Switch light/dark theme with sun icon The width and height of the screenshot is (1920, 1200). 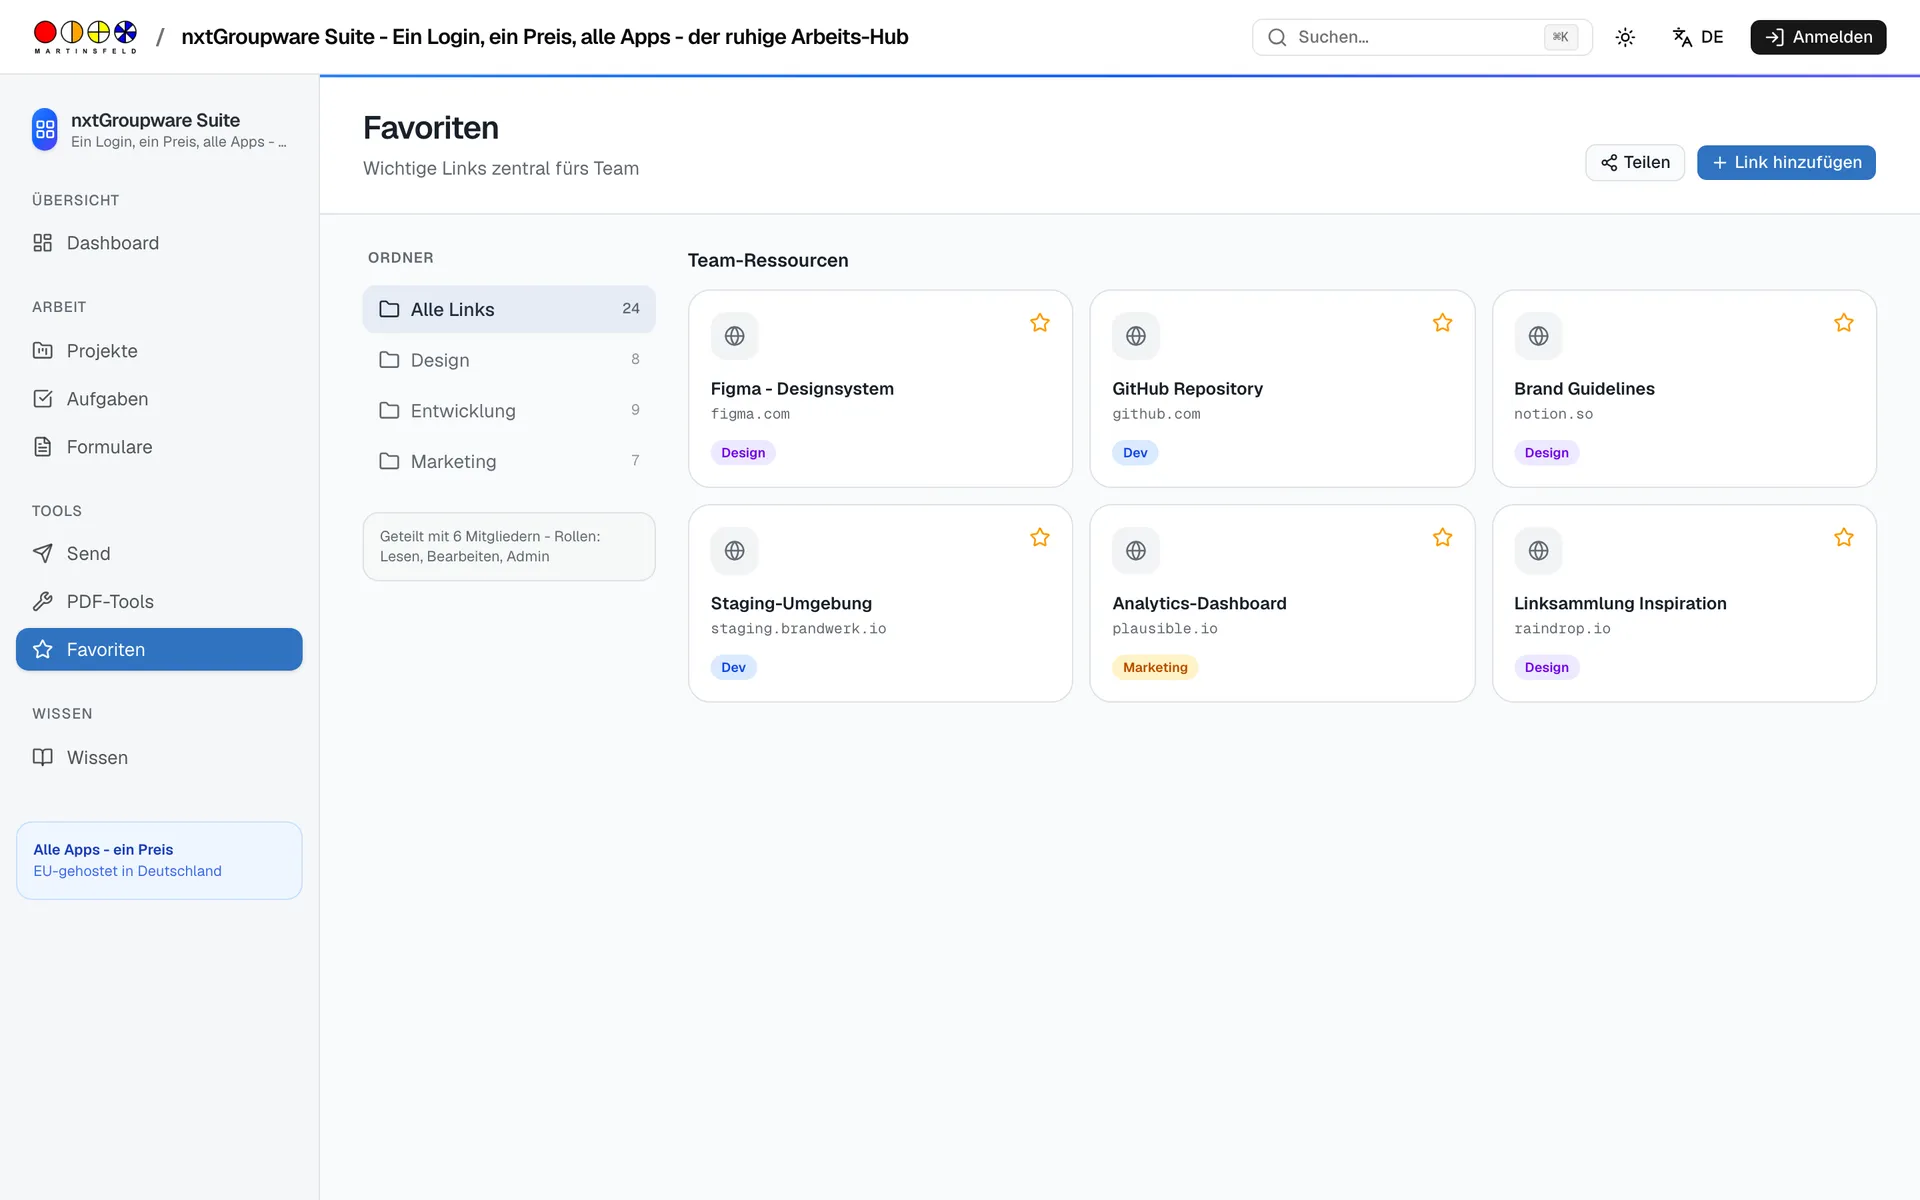[x=1625, y=37]
